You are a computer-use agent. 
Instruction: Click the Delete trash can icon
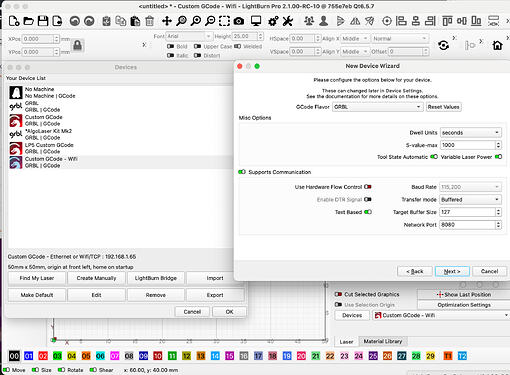(150, 21)
